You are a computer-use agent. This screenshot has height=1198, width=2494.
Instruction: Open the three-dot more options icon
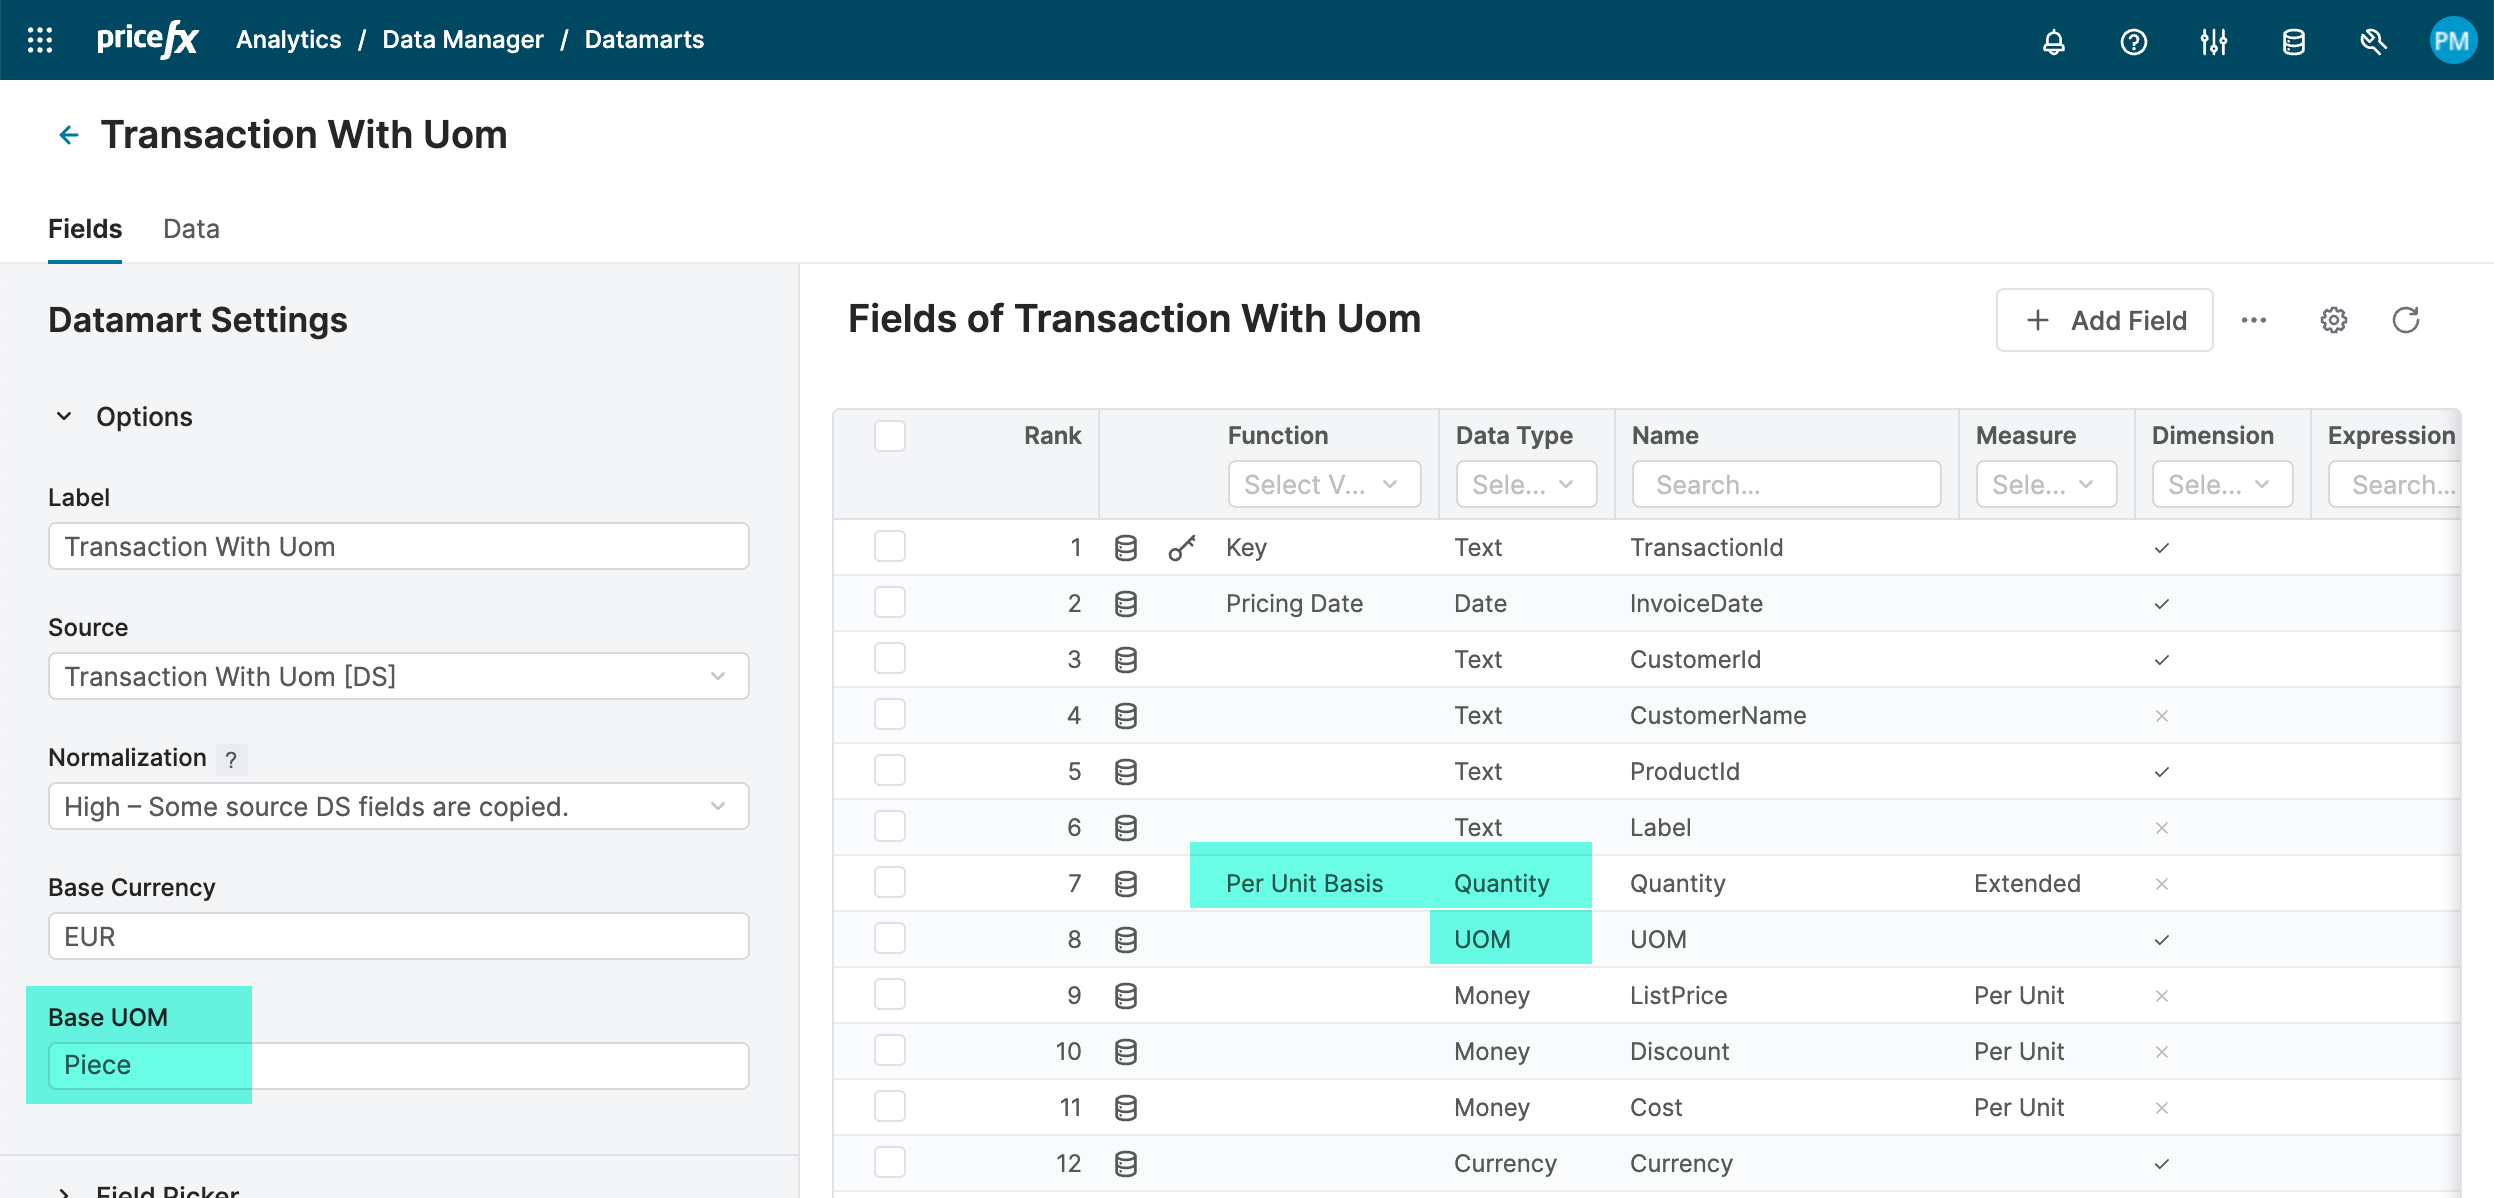tap(2255, 319)
